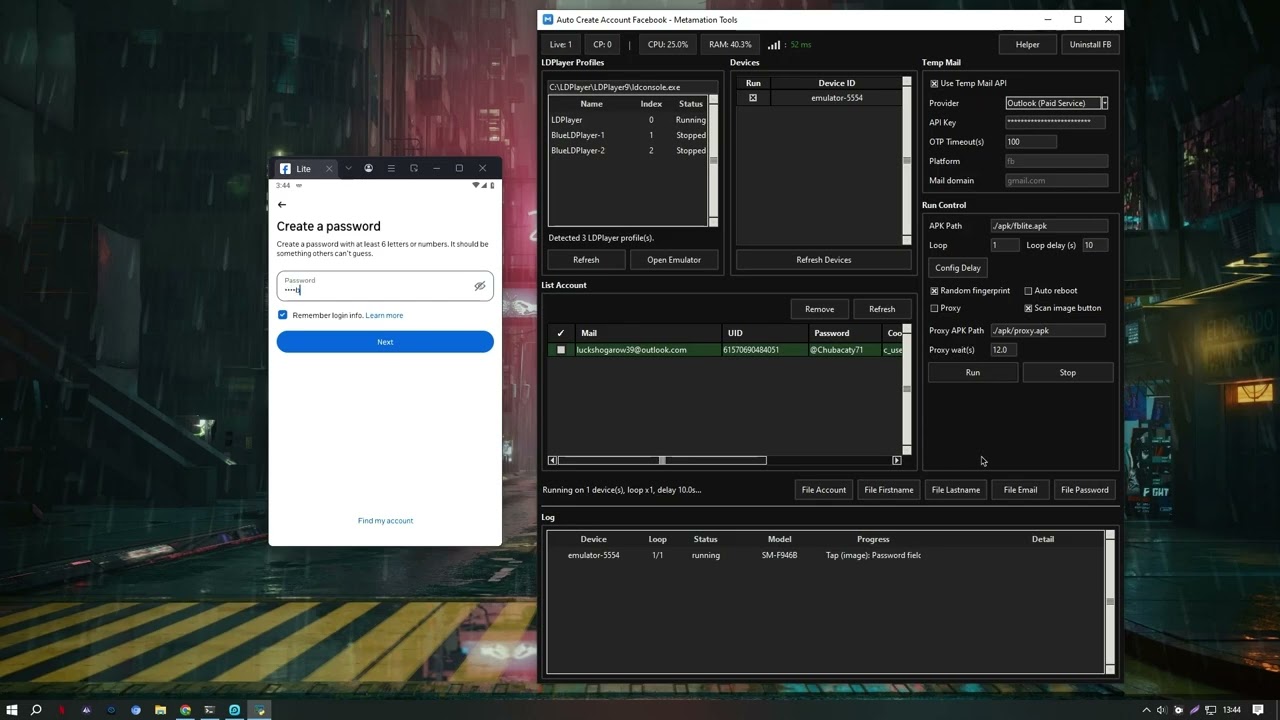The height and width of the screenshot is (720, 1280).
Task: Toggle password visibility eye icon
Action: 480,286
